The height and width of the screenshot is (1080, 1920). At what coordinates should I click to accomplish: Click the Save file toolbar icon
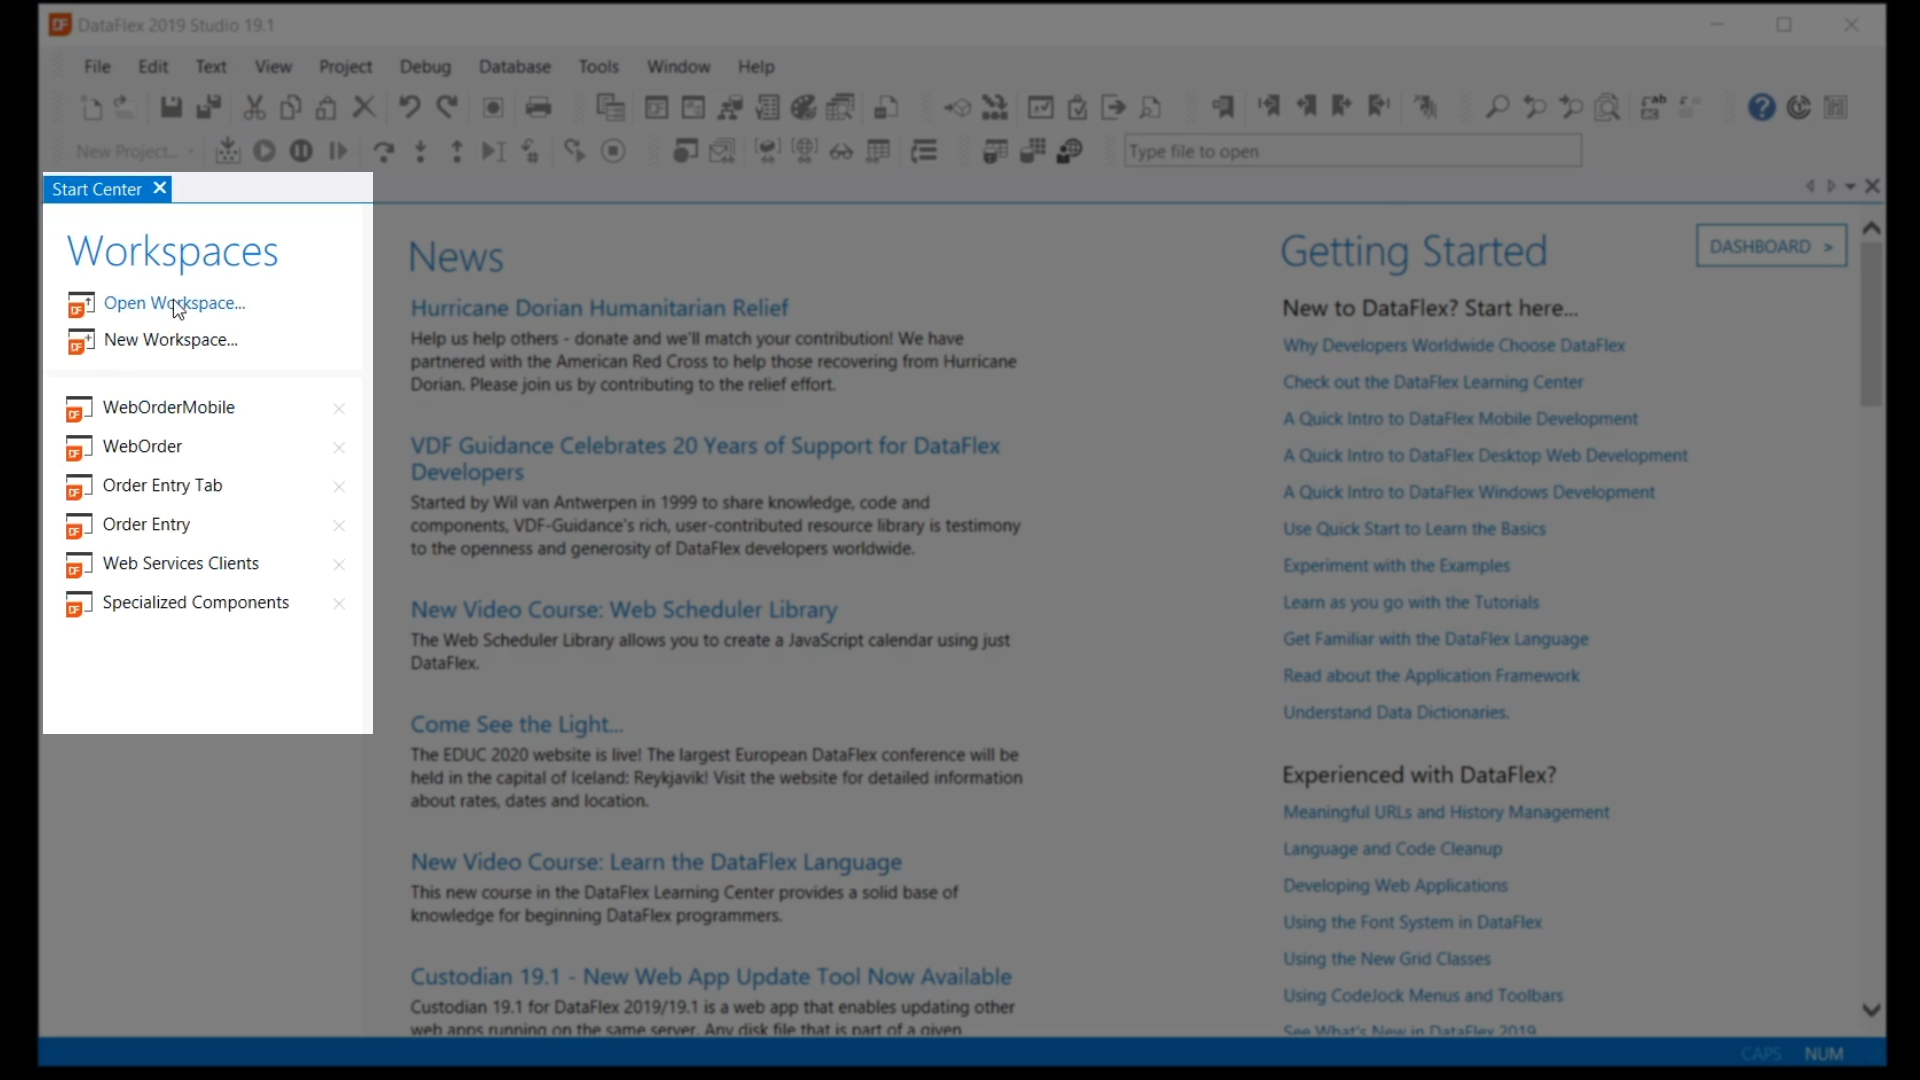[x=171, y=107]
